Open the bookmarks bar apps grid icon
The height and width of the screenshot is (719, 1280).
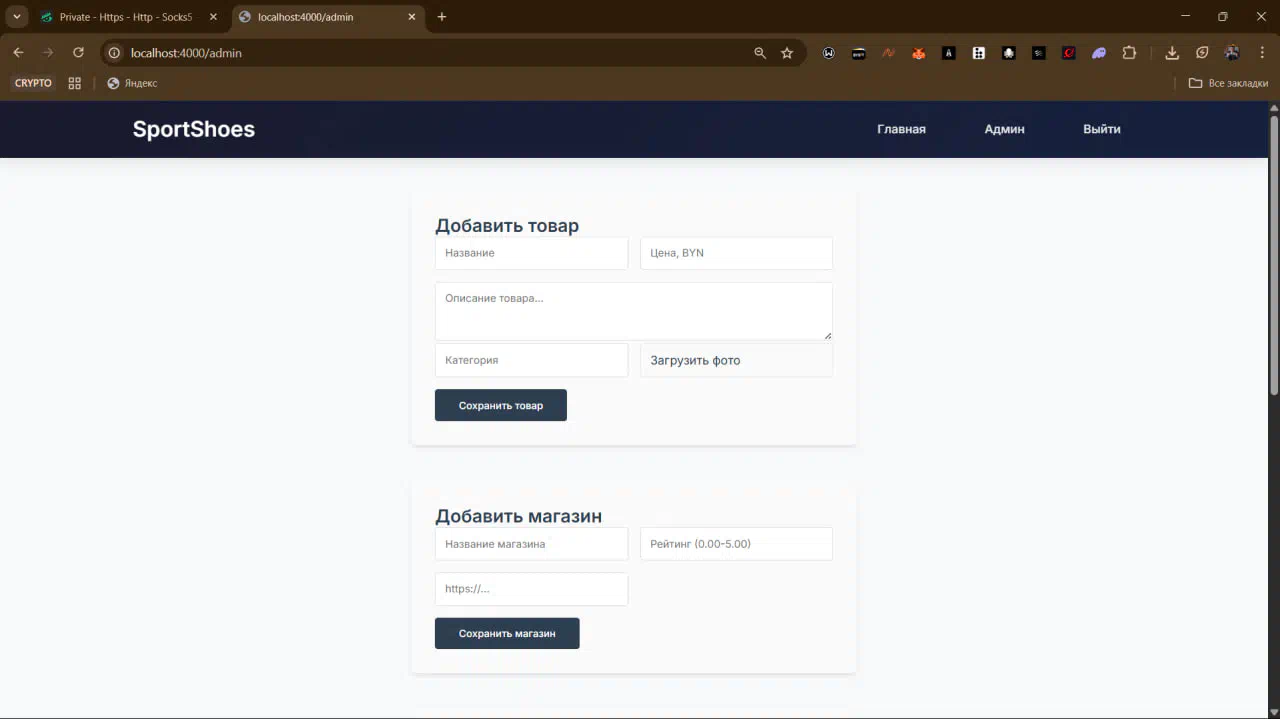coord(74,83)
